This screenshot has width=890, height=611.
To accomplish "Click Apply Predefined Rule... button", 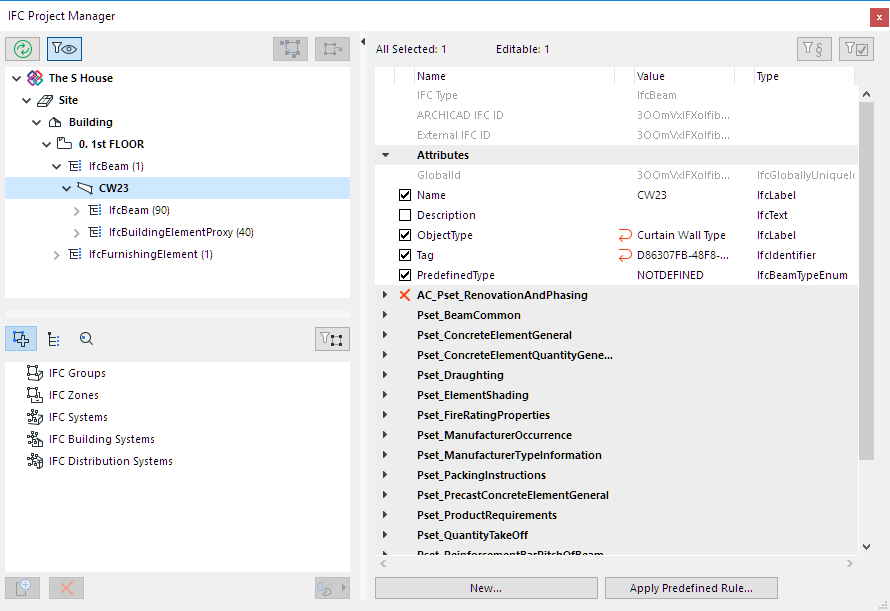I will click(691, 588).
